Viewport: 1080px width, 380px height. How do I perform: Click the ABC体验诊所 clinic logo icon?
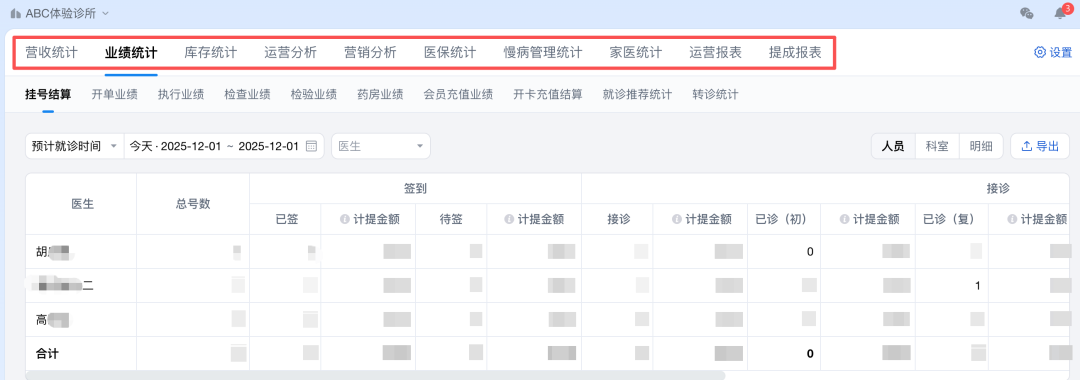point(16,14)
